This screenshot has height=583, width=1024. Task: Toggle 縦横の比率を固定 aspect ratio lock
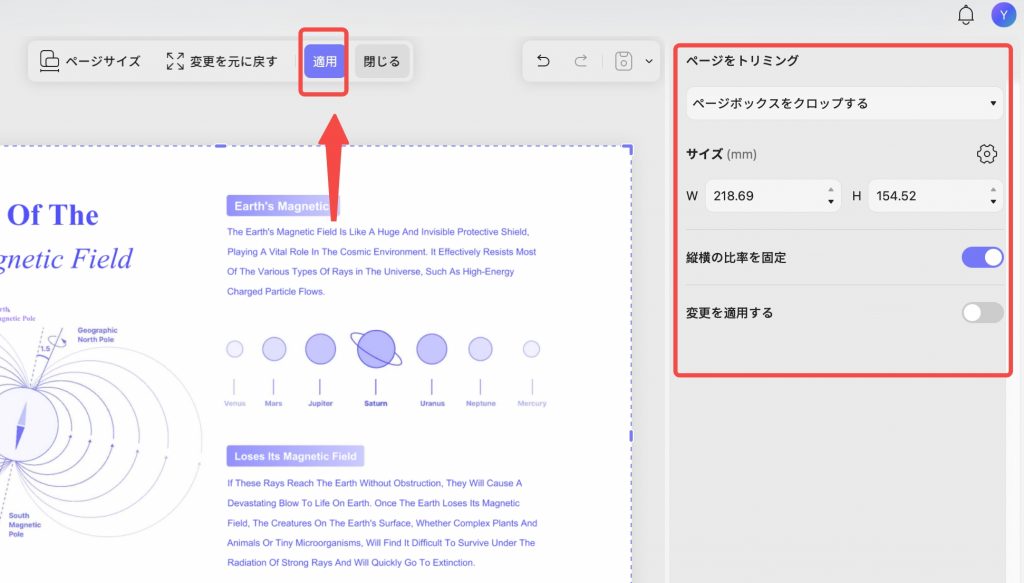(x=982, y=257)
